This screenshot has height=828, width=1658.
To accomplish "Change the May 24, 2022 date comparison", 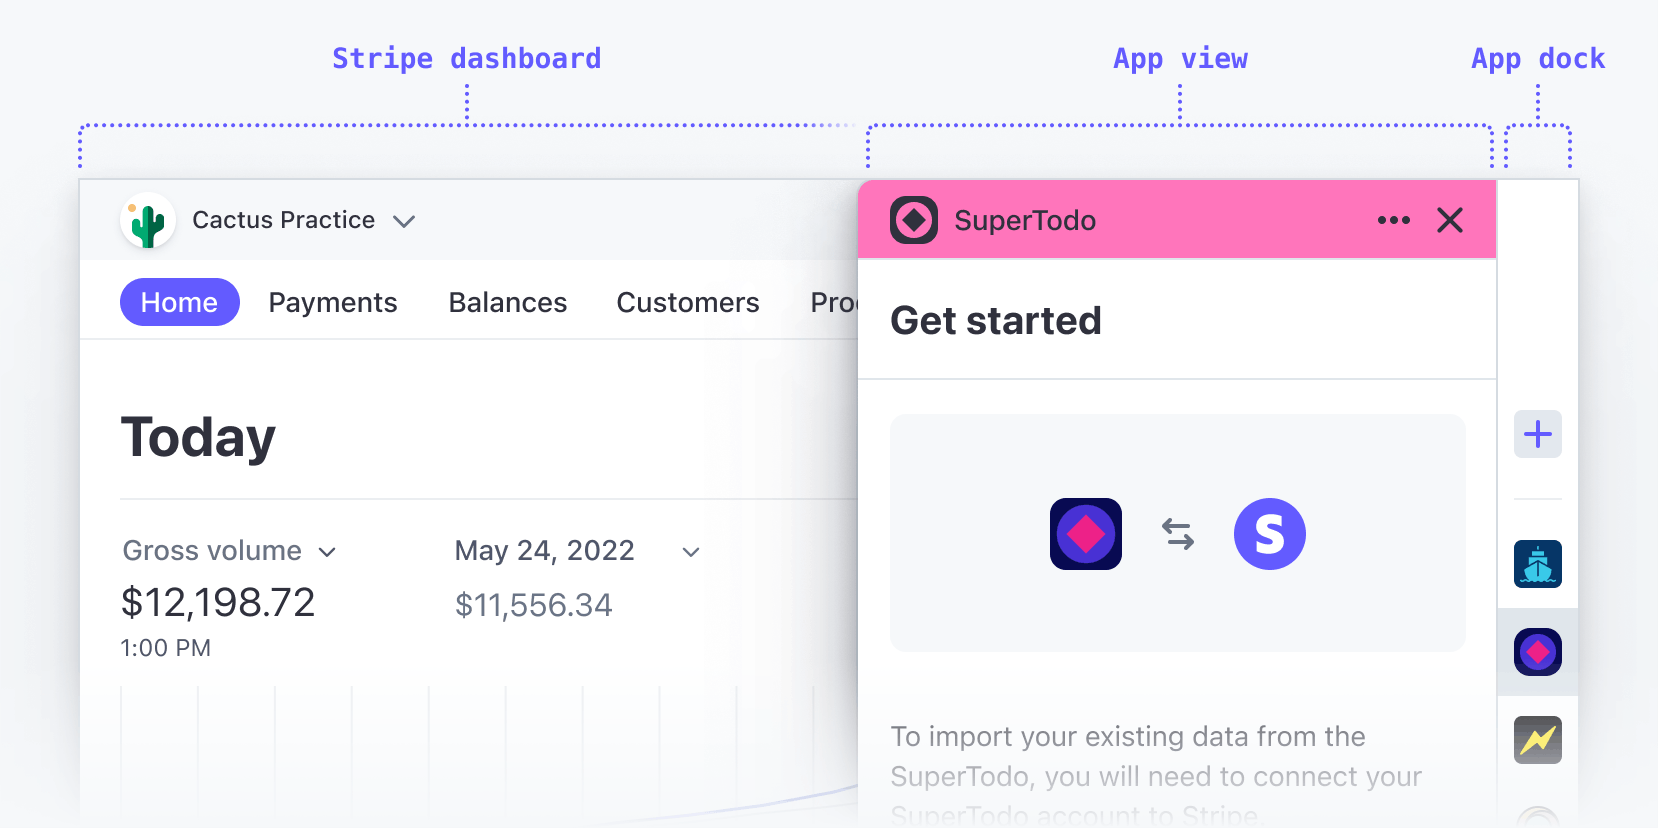I will click(x=690, y=551).
